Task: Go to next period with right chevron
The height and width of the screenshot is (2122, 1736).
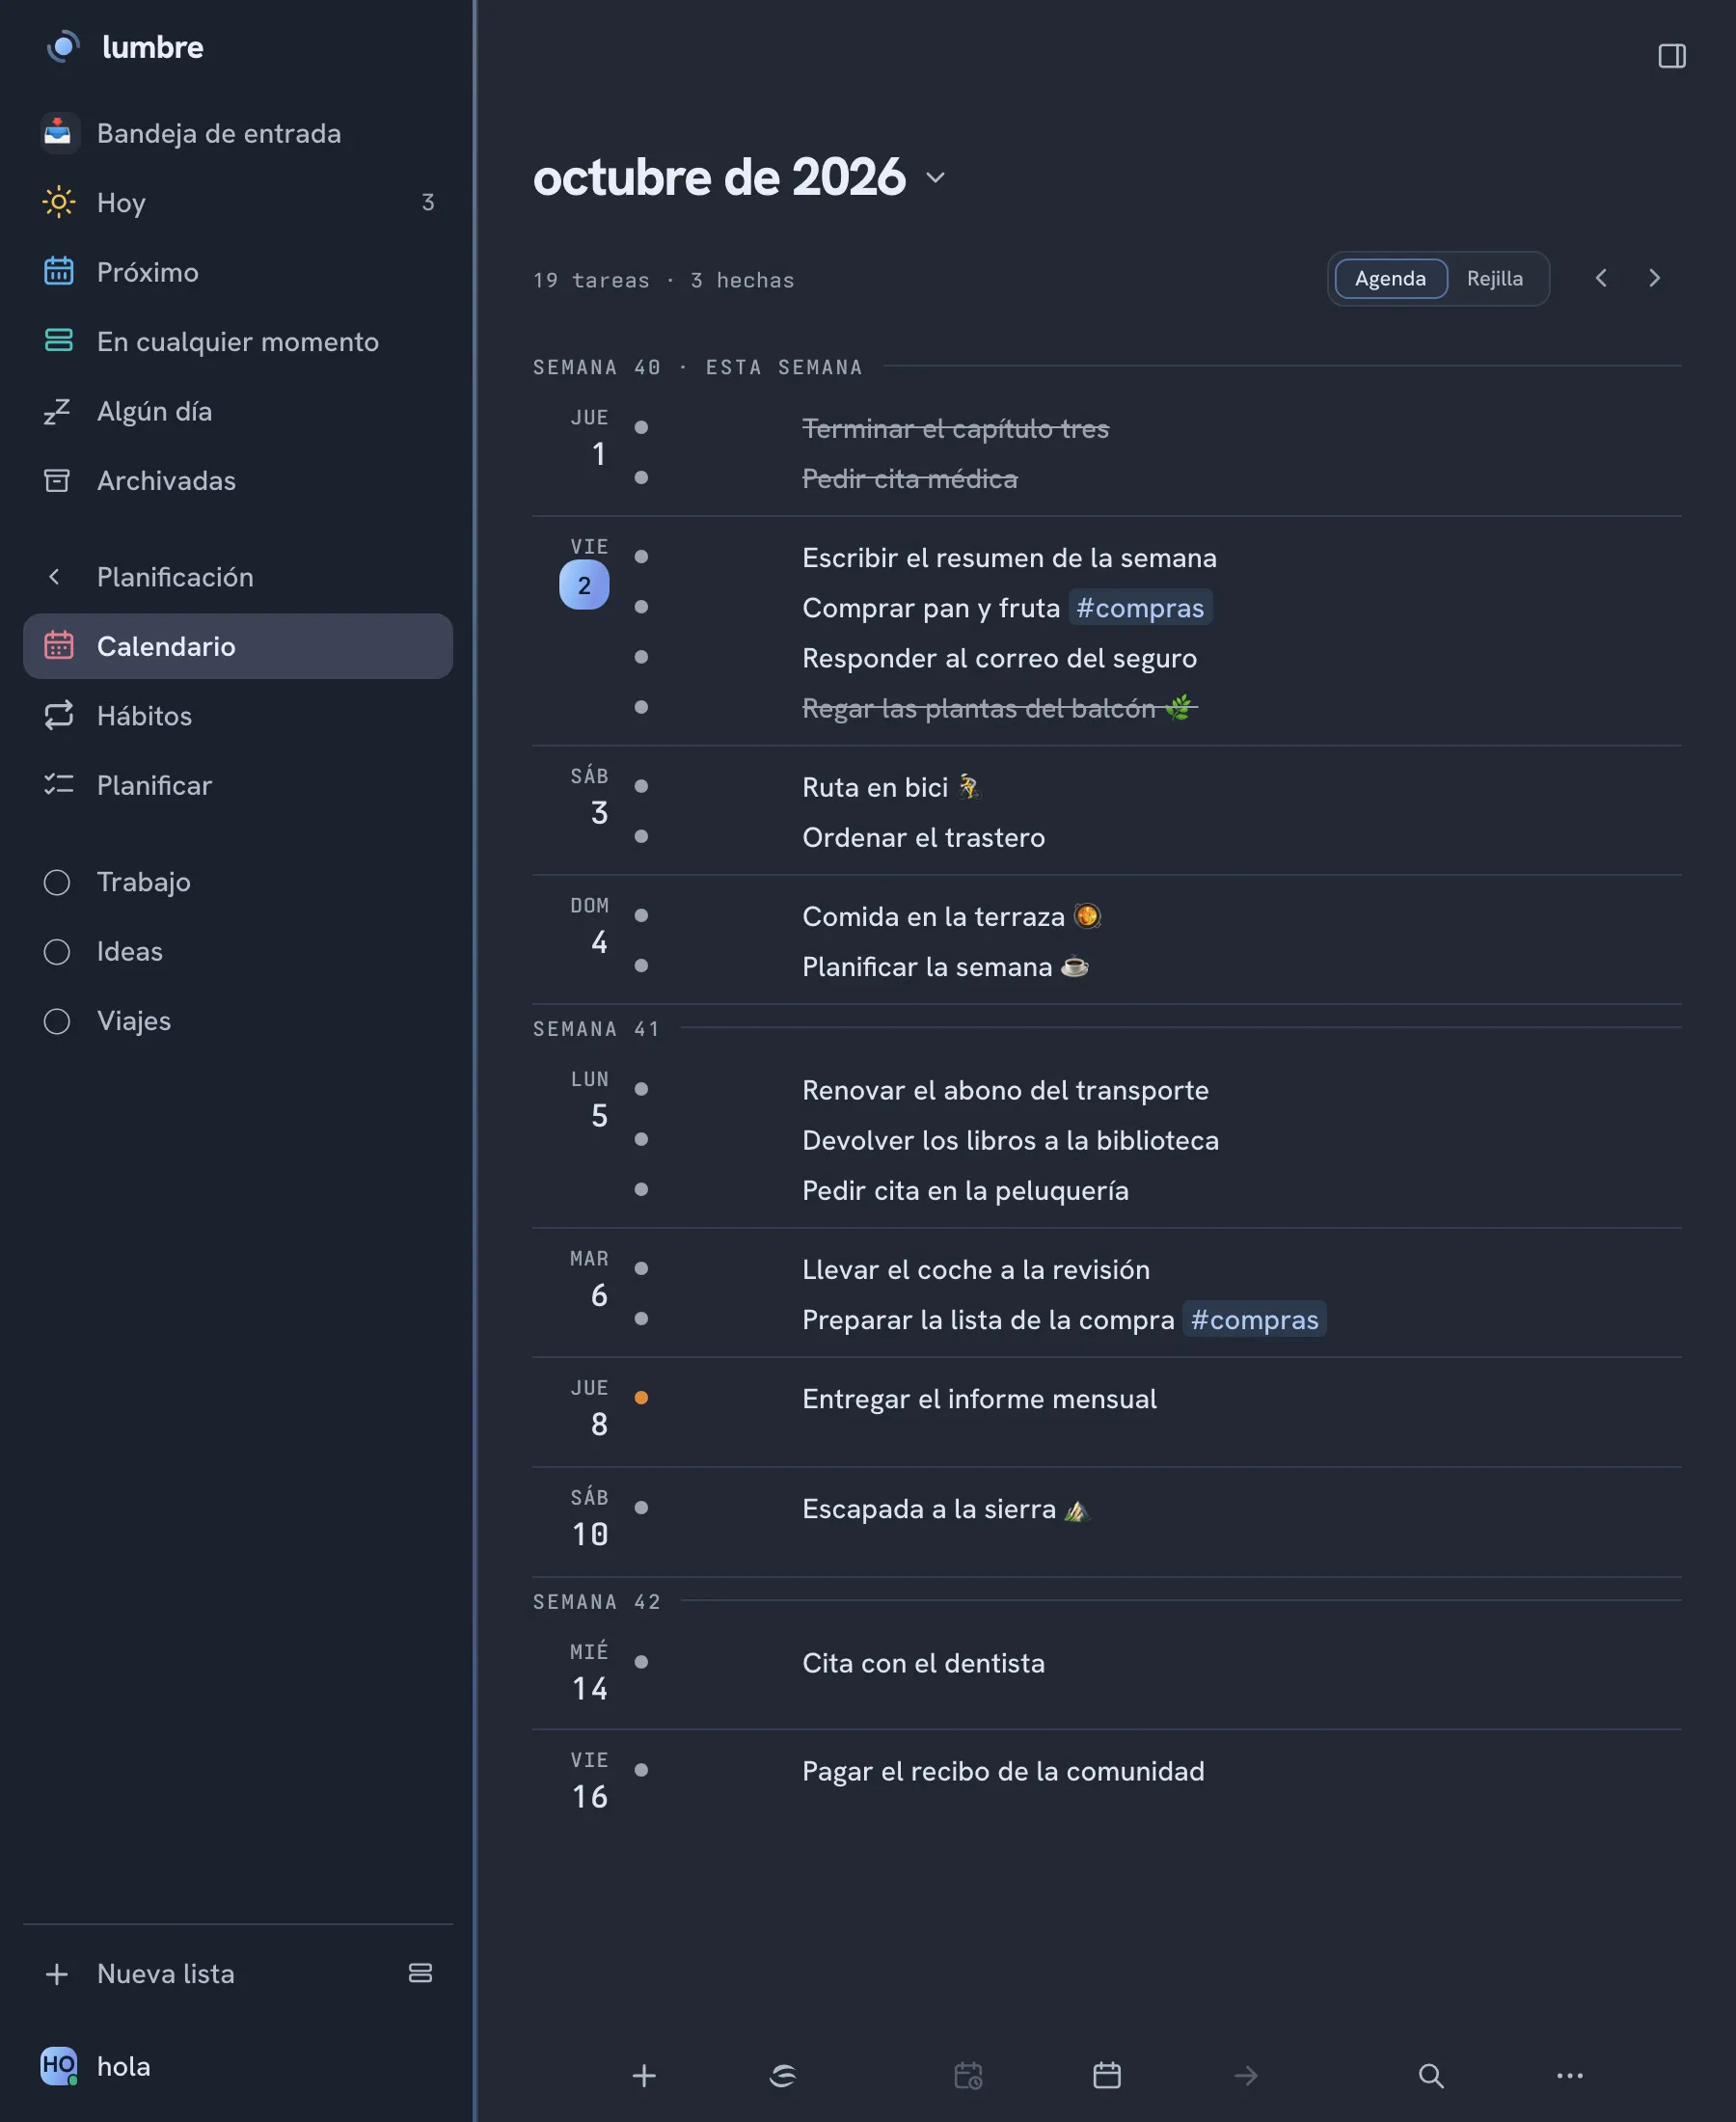Action: (1654, 278)
